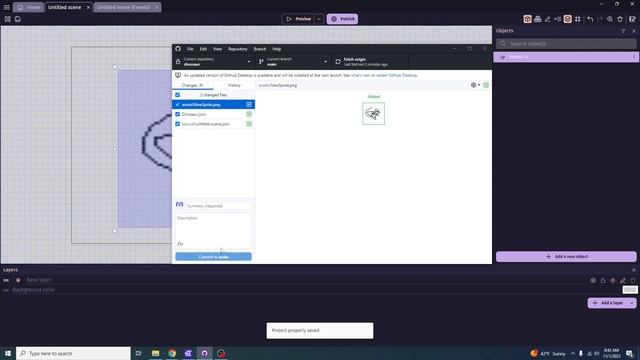640x360 pixels.
Task: Open the File menu in GitHub Desktop
Action: click(190, 49)
